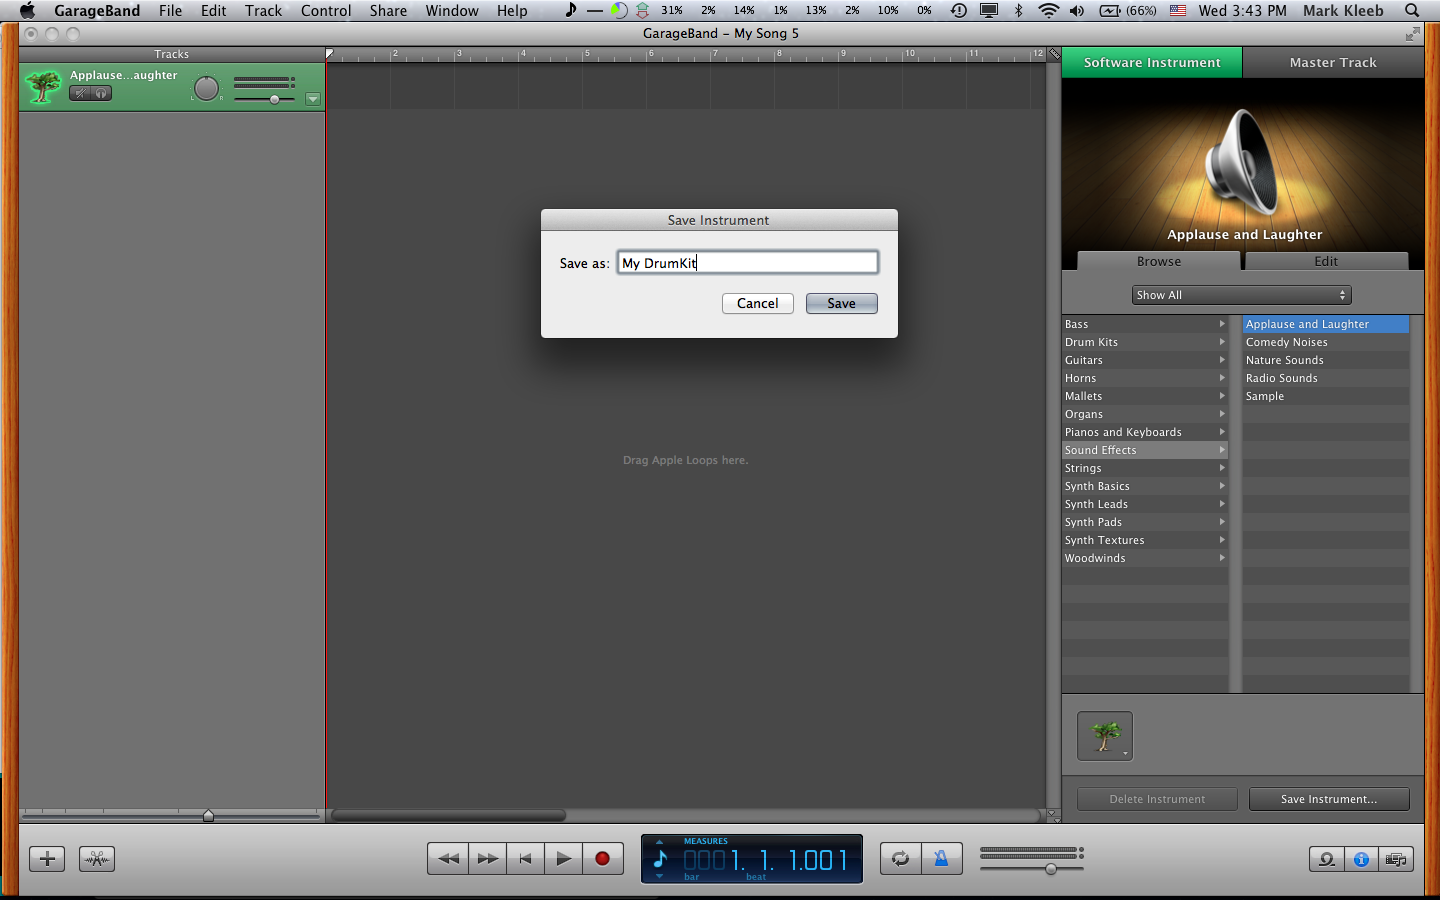
Task: Open the Share menu
Action: click(388, 10)
